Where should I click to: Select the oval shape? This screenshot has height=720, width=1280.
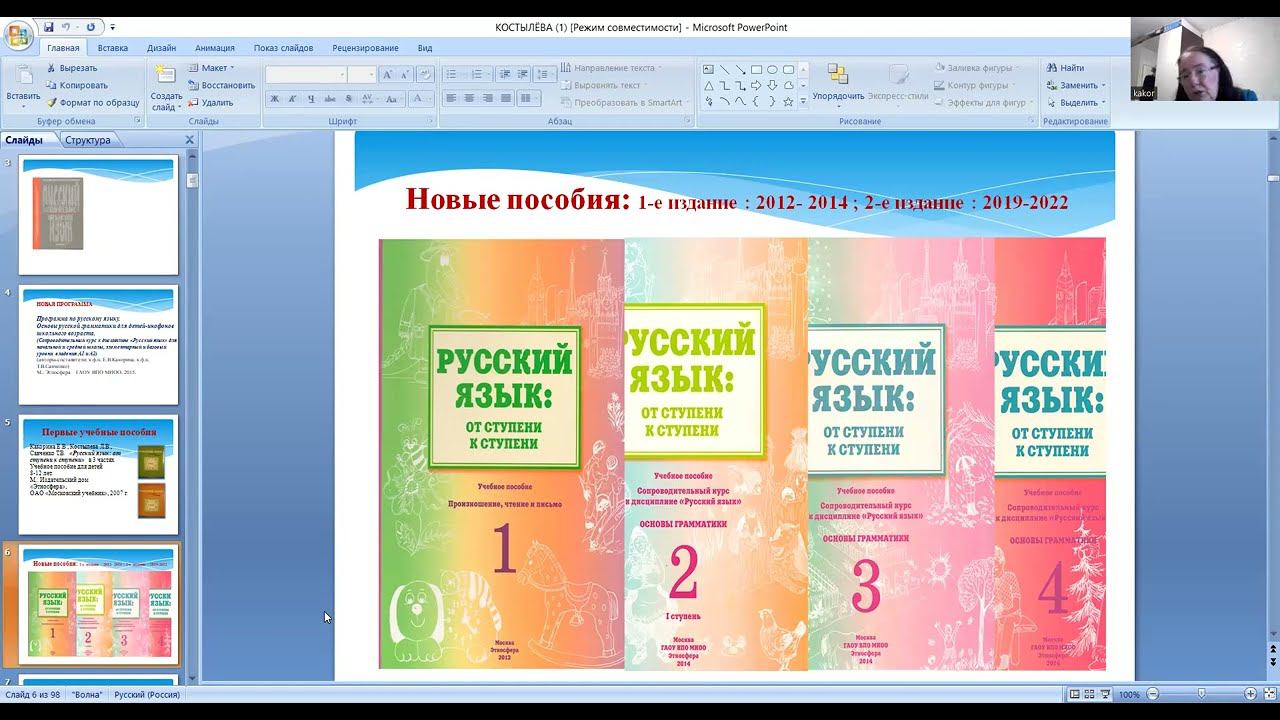(x=772, y=69)
